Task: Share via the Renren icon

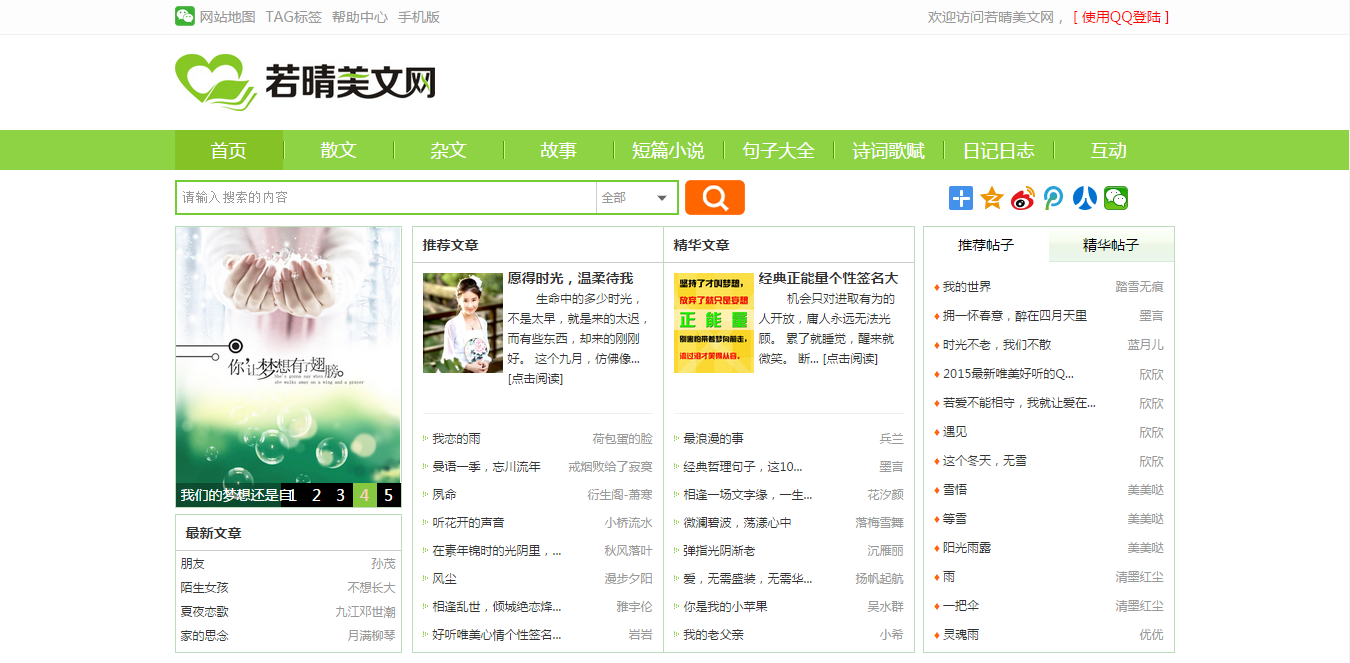Action: tap(1085, 198)
